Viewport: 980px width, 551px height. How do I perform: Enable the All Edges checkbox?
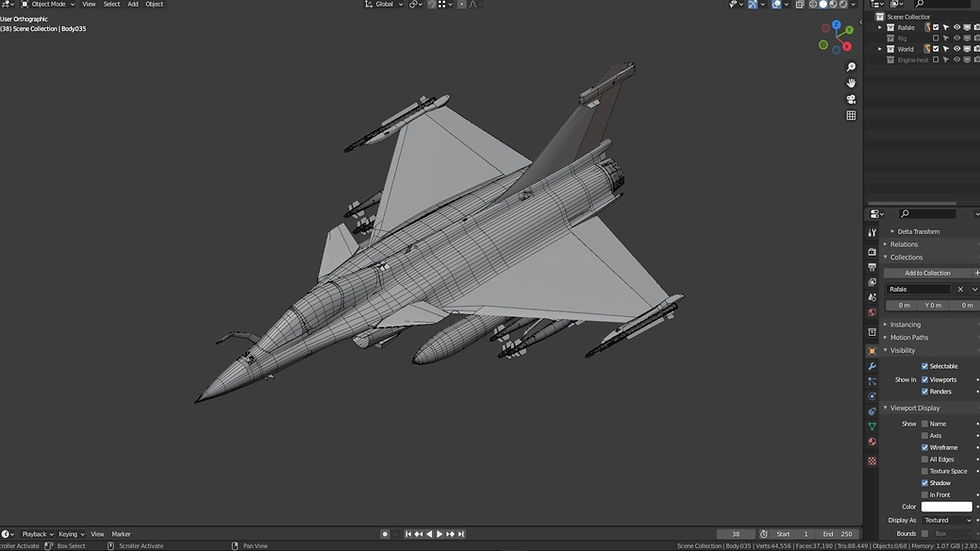tap(924, 459)
